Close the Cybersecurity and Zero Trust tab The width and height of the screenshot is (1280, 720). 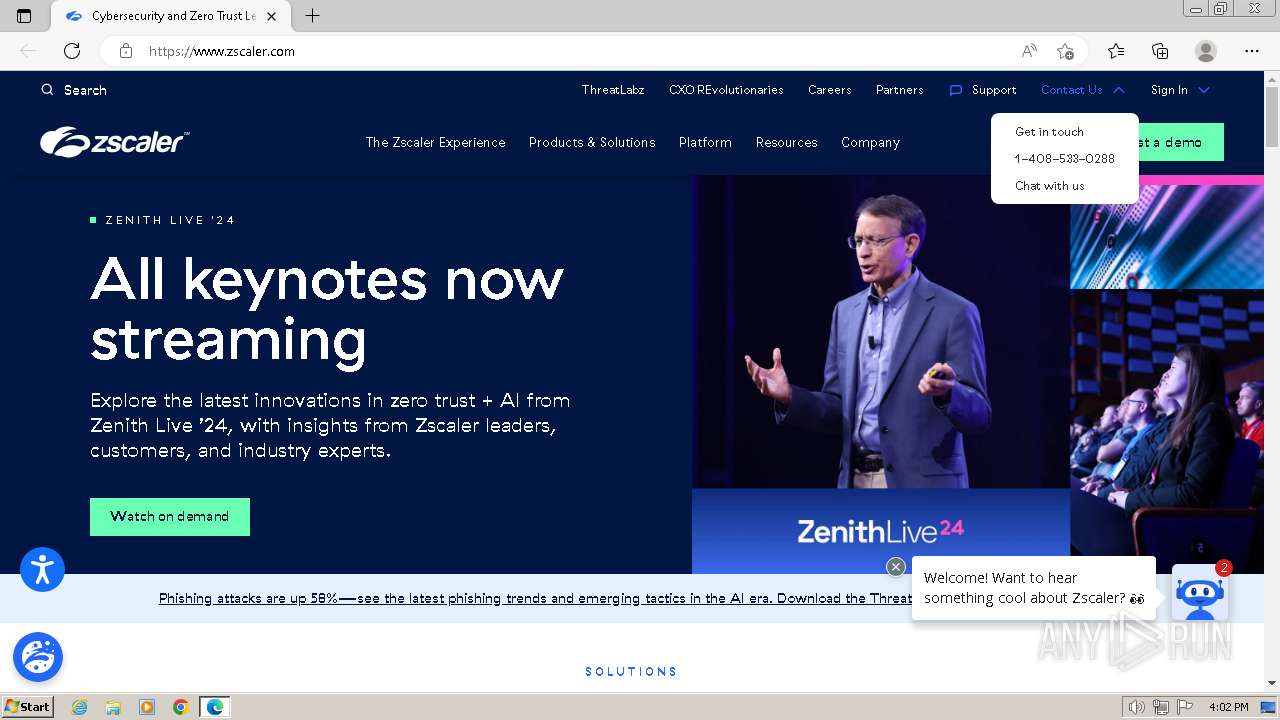(272, 16)
